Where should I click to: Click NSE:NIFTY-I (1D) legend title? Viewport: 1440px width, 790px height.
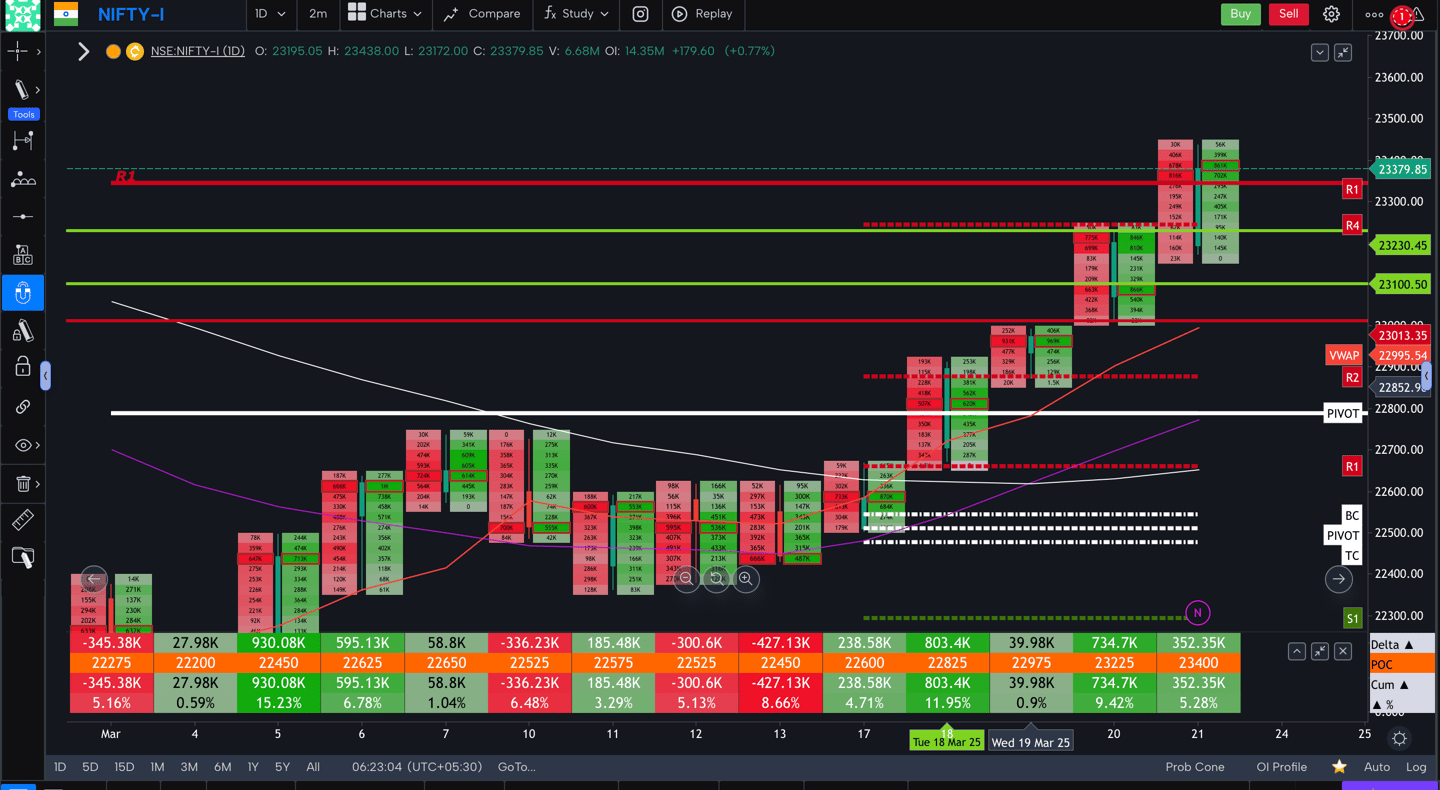point(198,51)
